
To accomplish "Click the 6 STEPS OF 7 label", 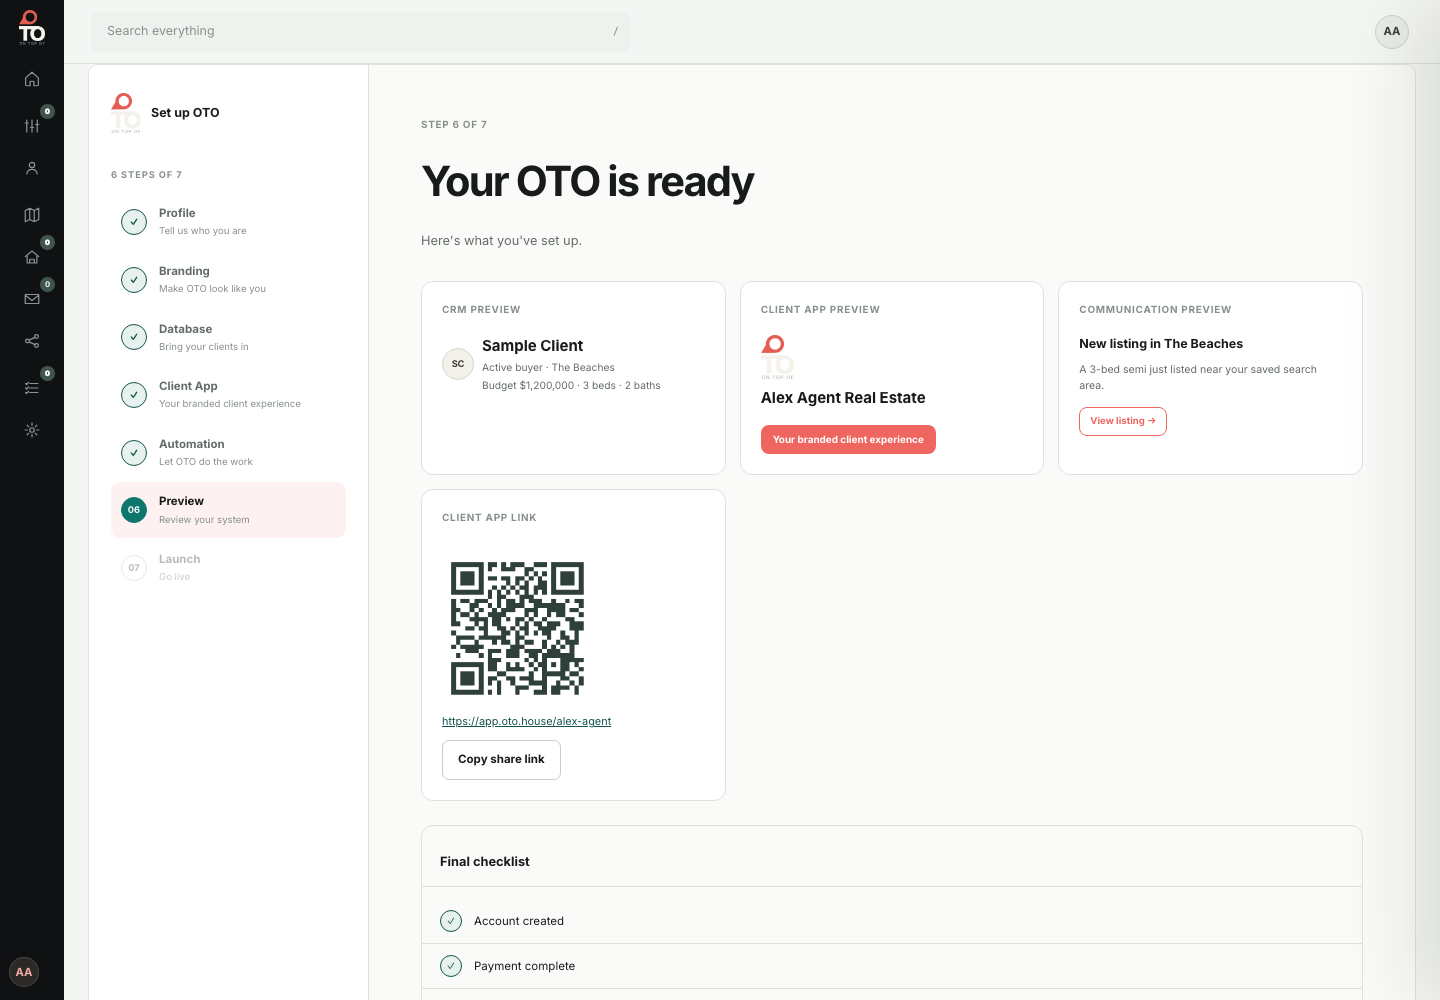I will [146, 175].
